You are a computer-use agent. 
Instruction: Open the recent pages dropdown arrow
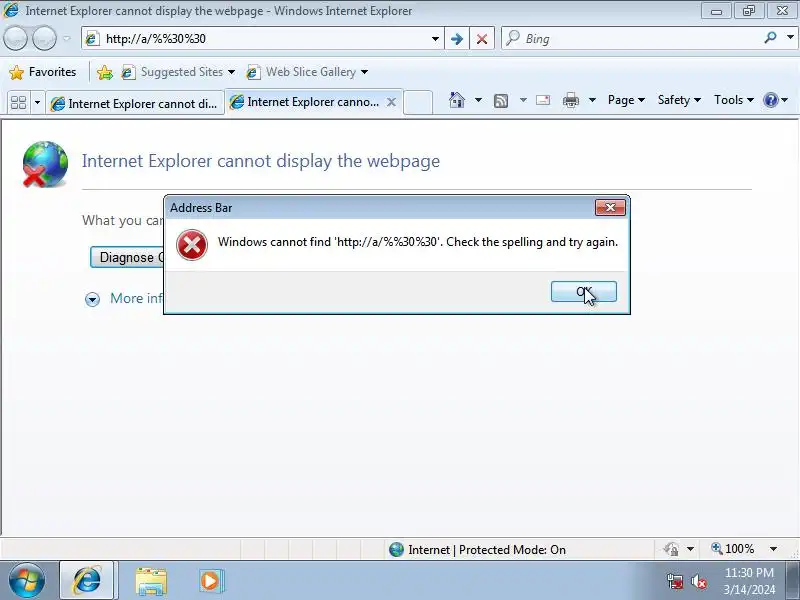[x=66, y=39]
